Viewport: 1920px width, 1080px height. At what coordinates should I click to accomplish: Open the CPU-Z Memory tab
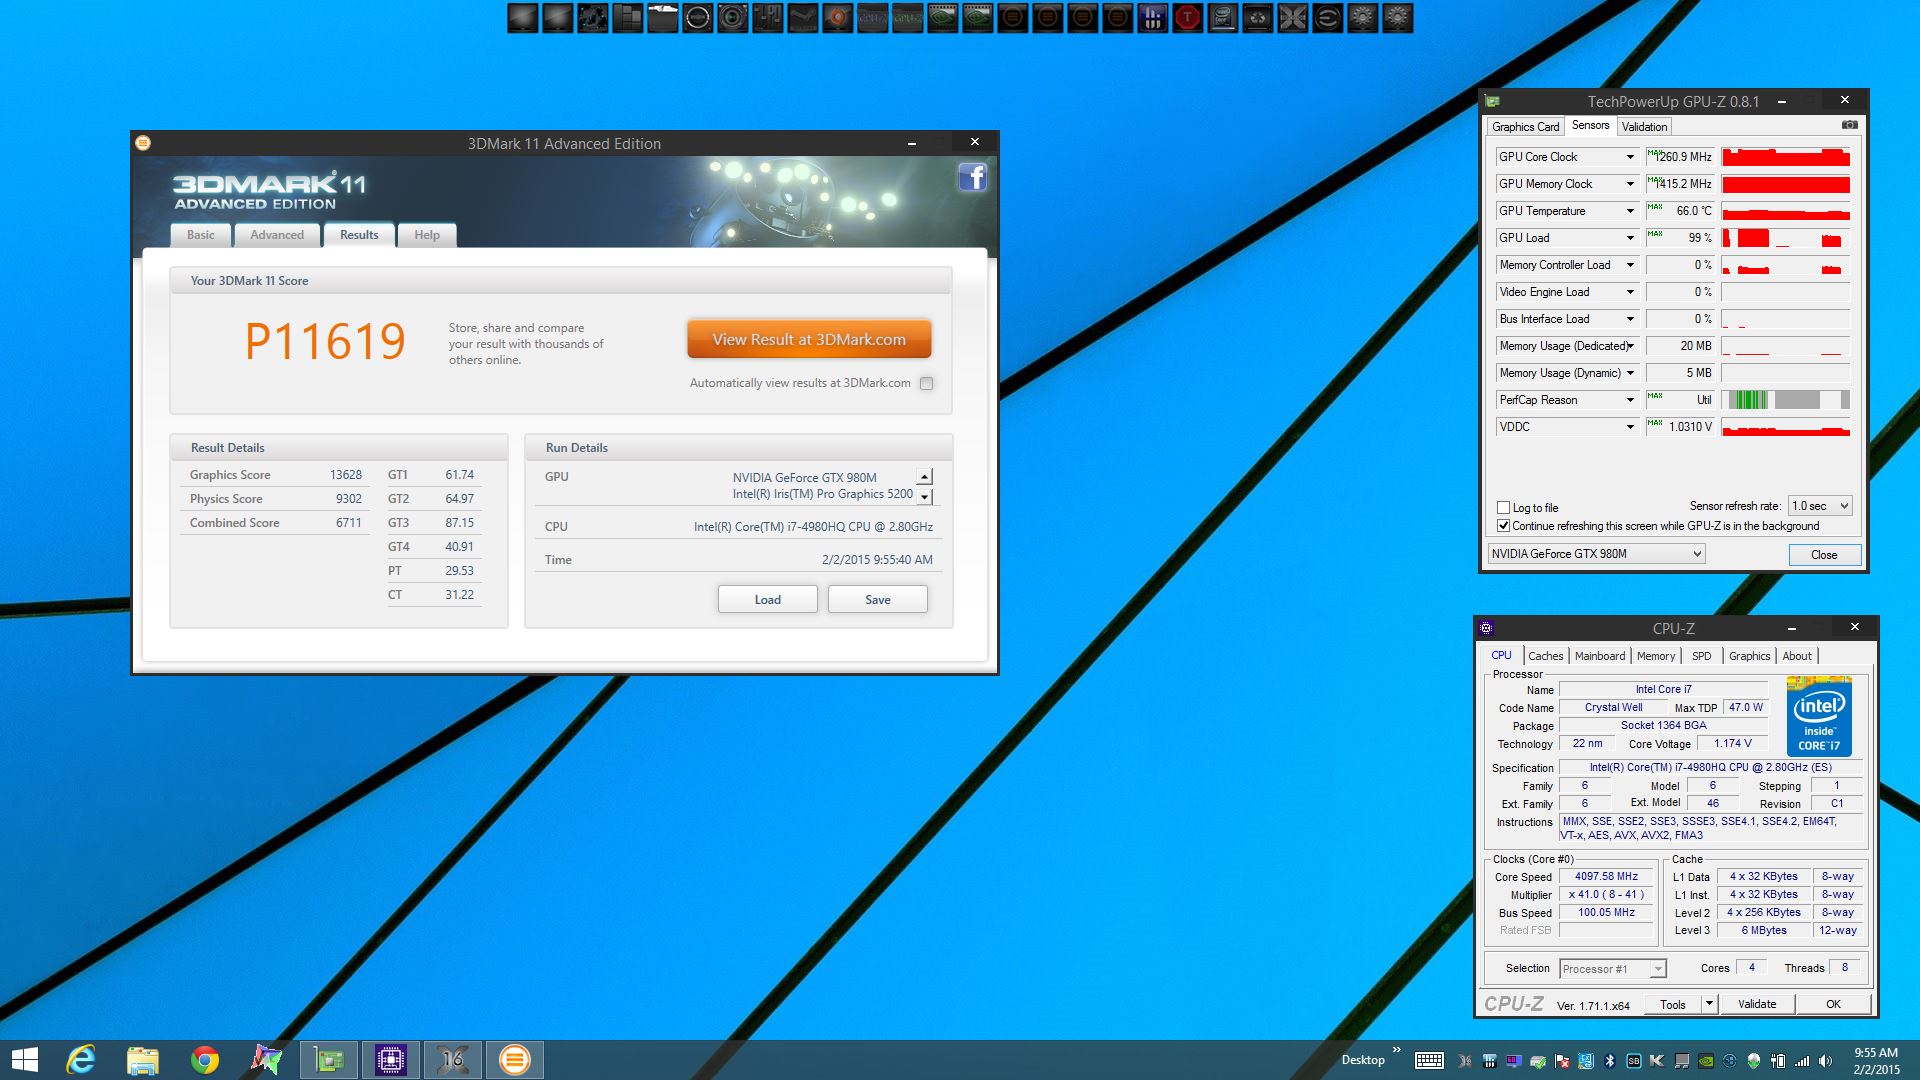[x=1656, y=656]
